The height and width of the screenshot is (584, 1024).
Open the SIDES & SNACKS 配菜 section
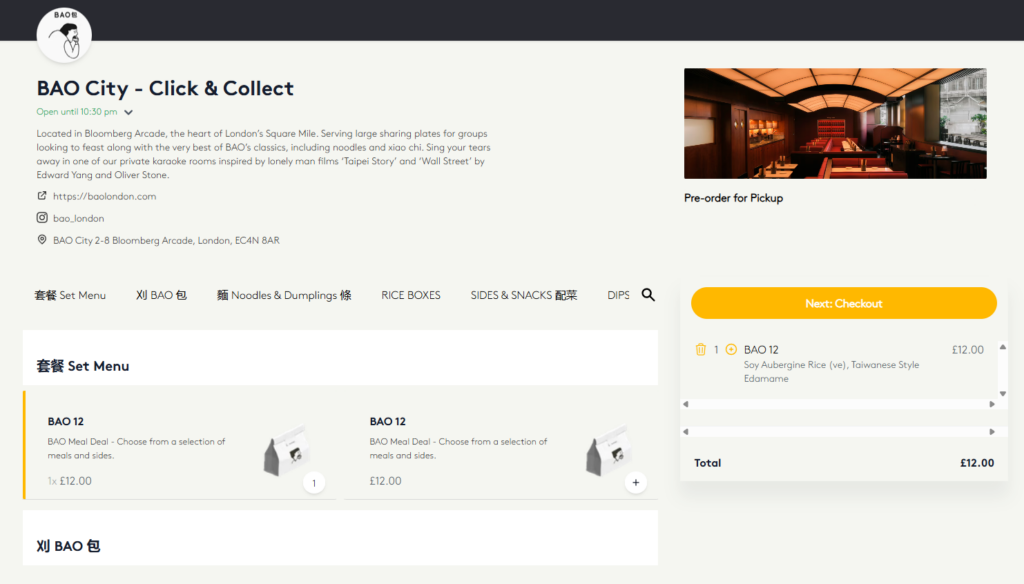coord(523,294)
